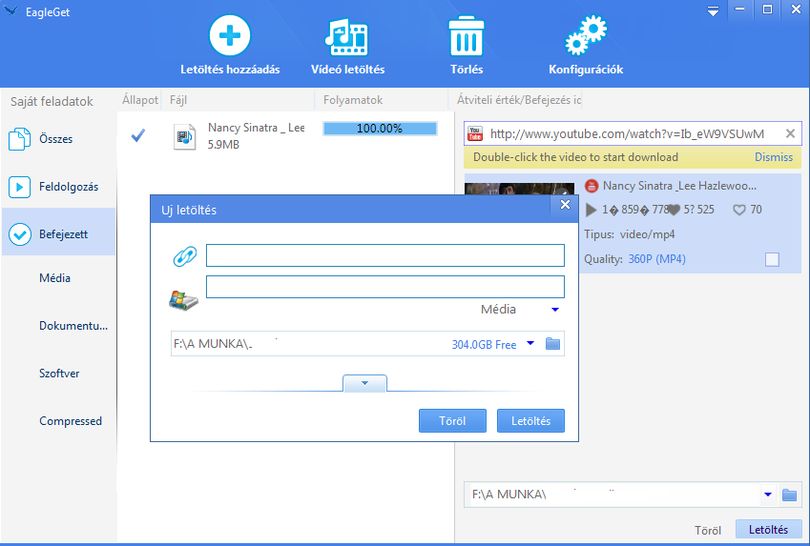The image size is (810, 546).
Task: Open the F:\A MUNKA folder dropdown in the bottom panel
Action: pyautogui.click(x=768, y=494)
